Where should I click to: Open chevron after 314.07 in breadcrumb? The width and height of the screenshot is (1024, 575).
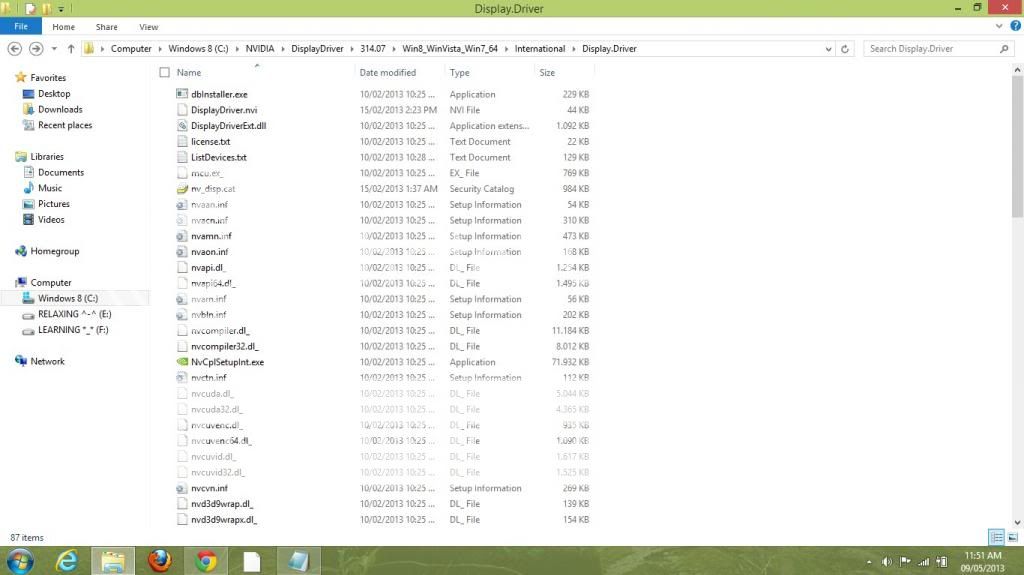[x=394, y=49]
